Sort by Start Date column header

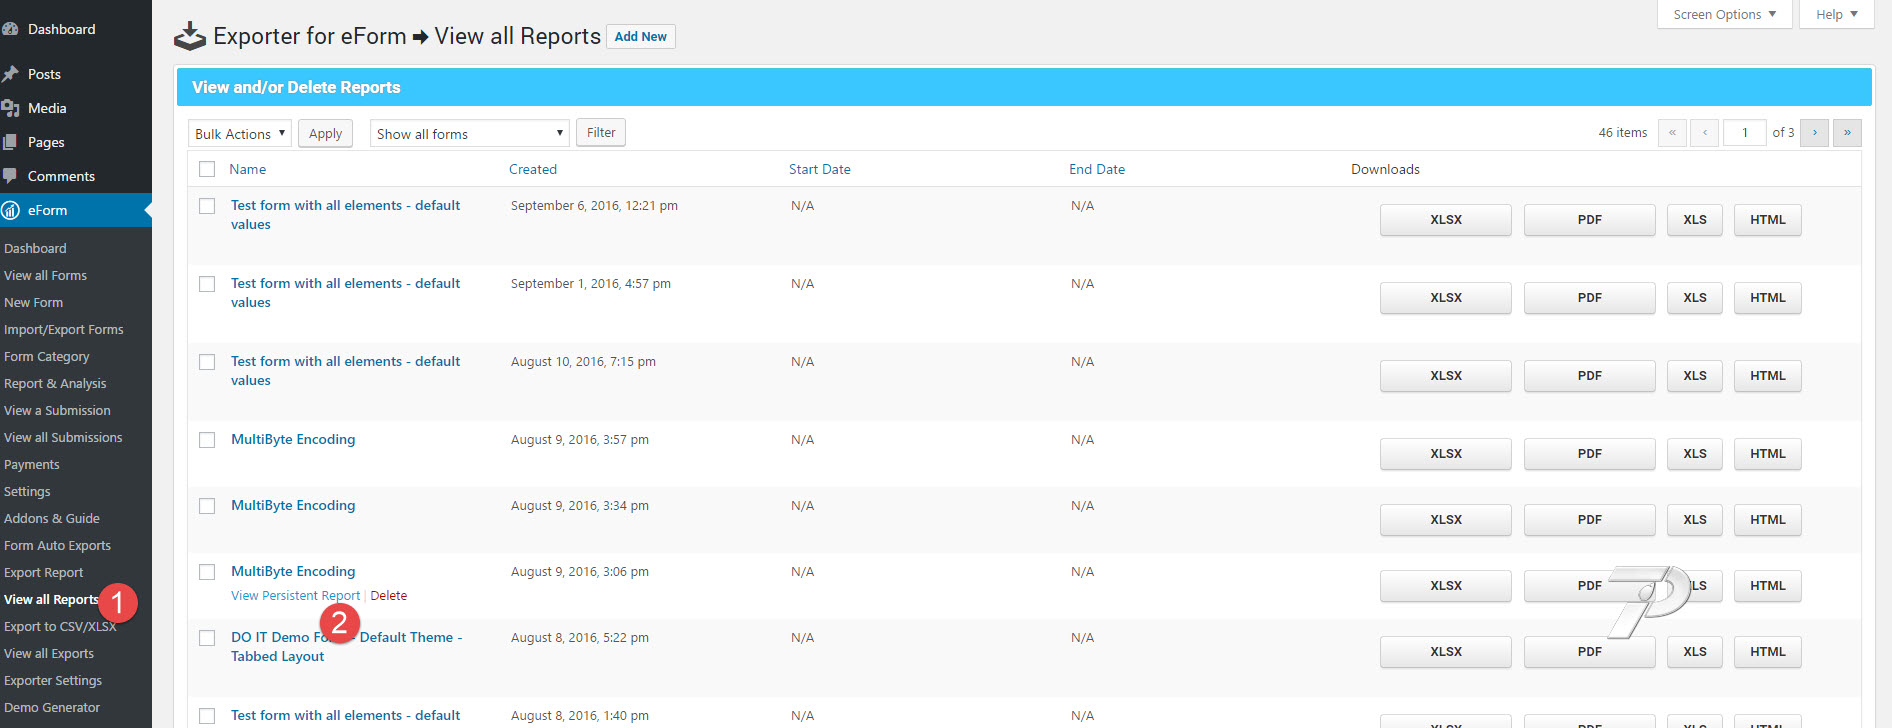(820, 169)
